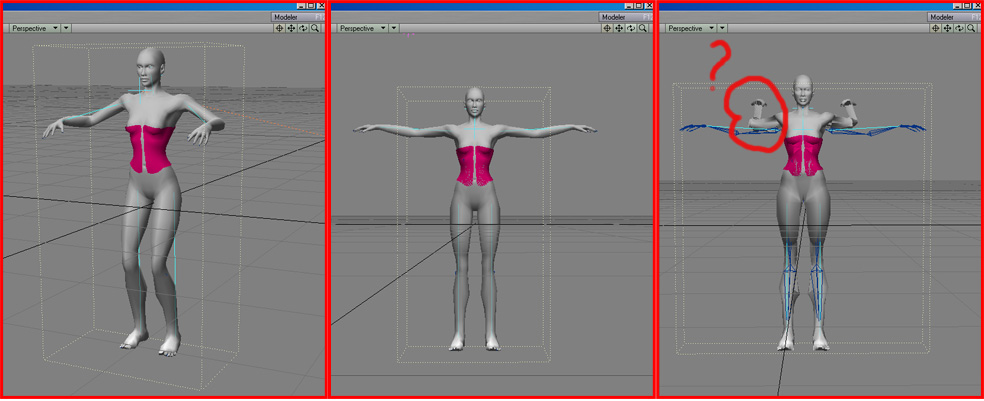Viewport: 984px width, 401px height.
Task: Click the move view icon in left window
Action: coord(291,28)
